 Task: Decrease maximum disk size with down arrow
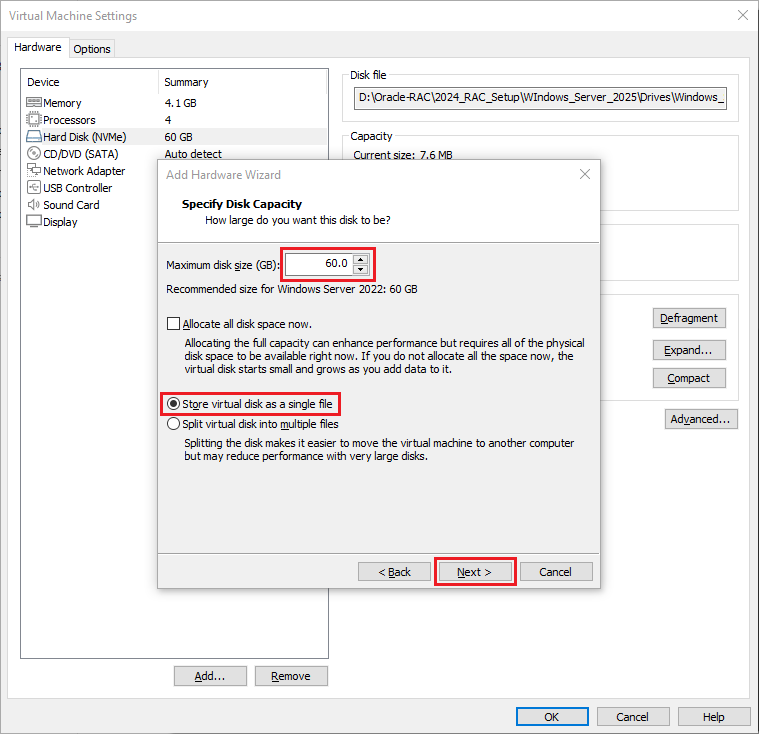pos(361,269)
